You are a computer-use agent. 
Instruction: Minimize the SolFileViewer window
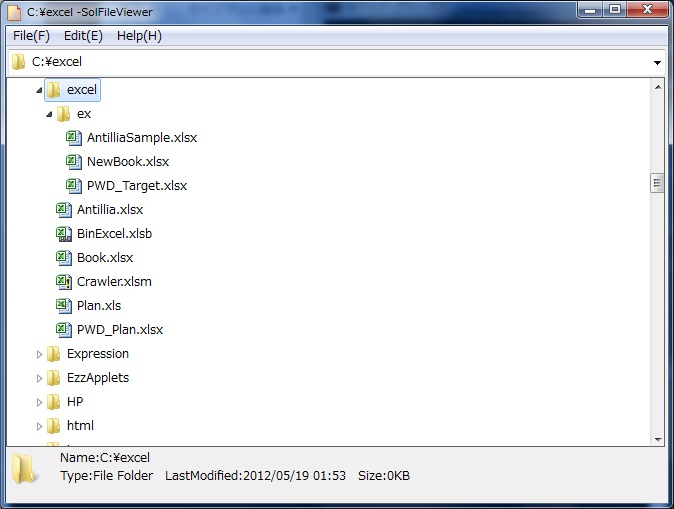coord(590,10)
